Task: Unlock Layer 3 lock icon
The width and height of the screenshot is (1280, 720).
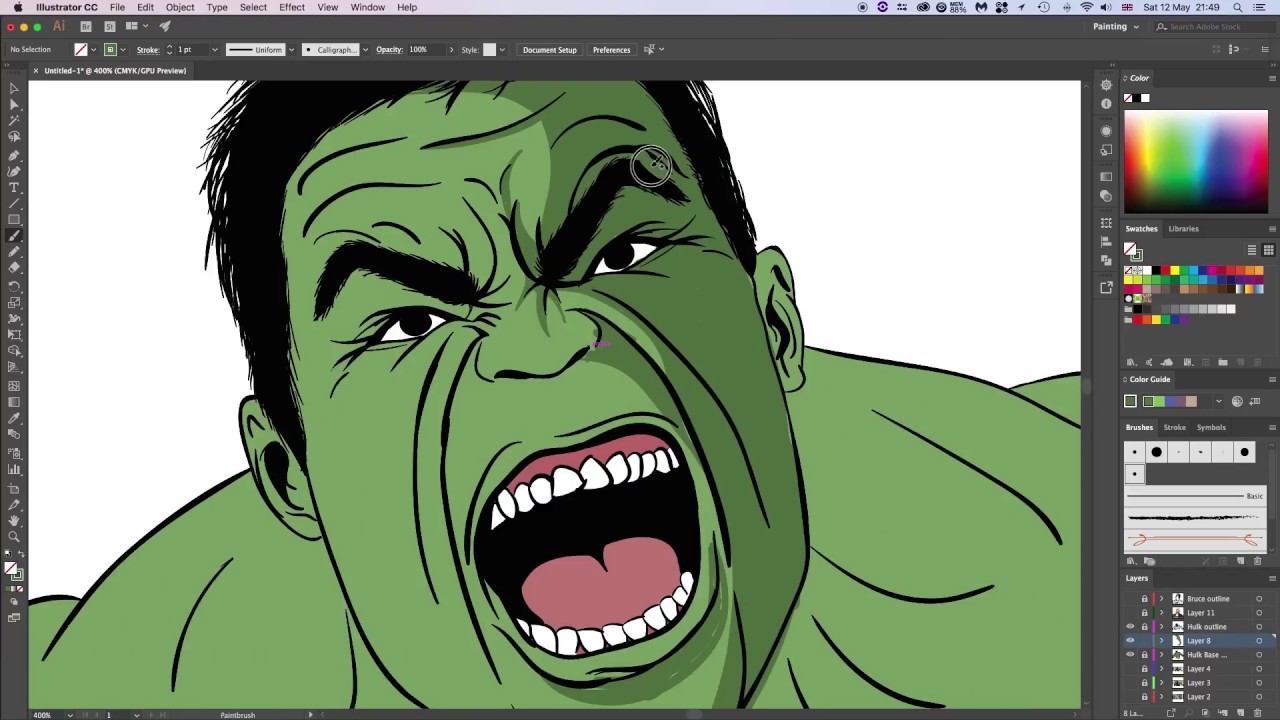Action: click(x=1145, y=683)
